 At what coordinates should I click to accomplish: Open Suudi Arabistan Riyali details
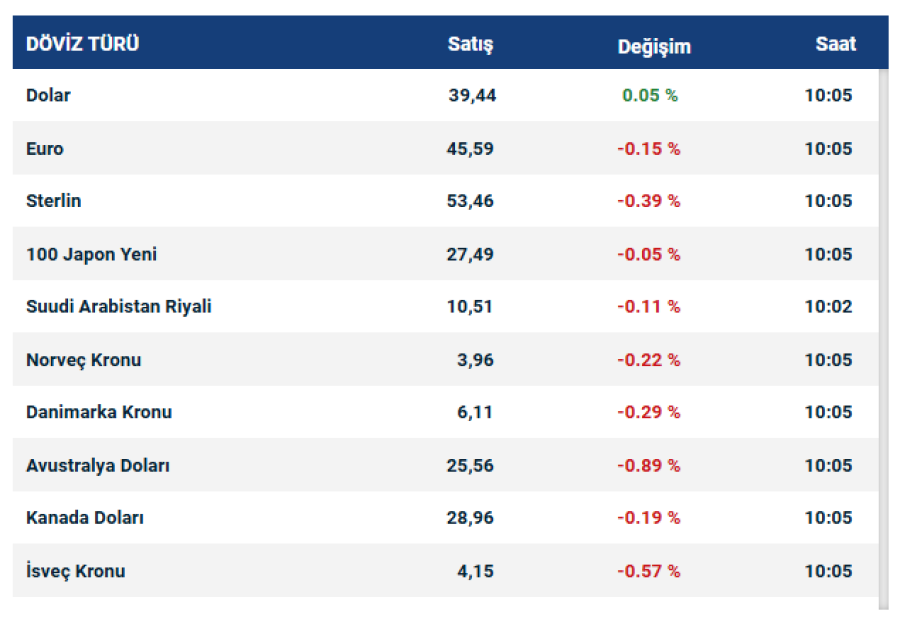pos(119,307)
